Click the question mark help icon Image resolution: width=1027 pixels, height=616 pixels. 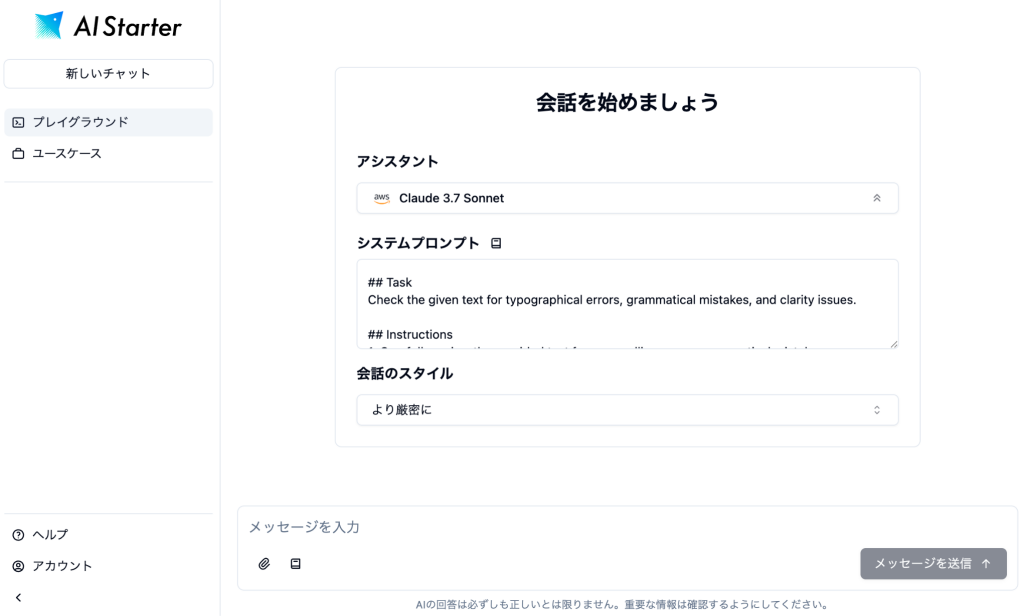[x=18, y=535]
